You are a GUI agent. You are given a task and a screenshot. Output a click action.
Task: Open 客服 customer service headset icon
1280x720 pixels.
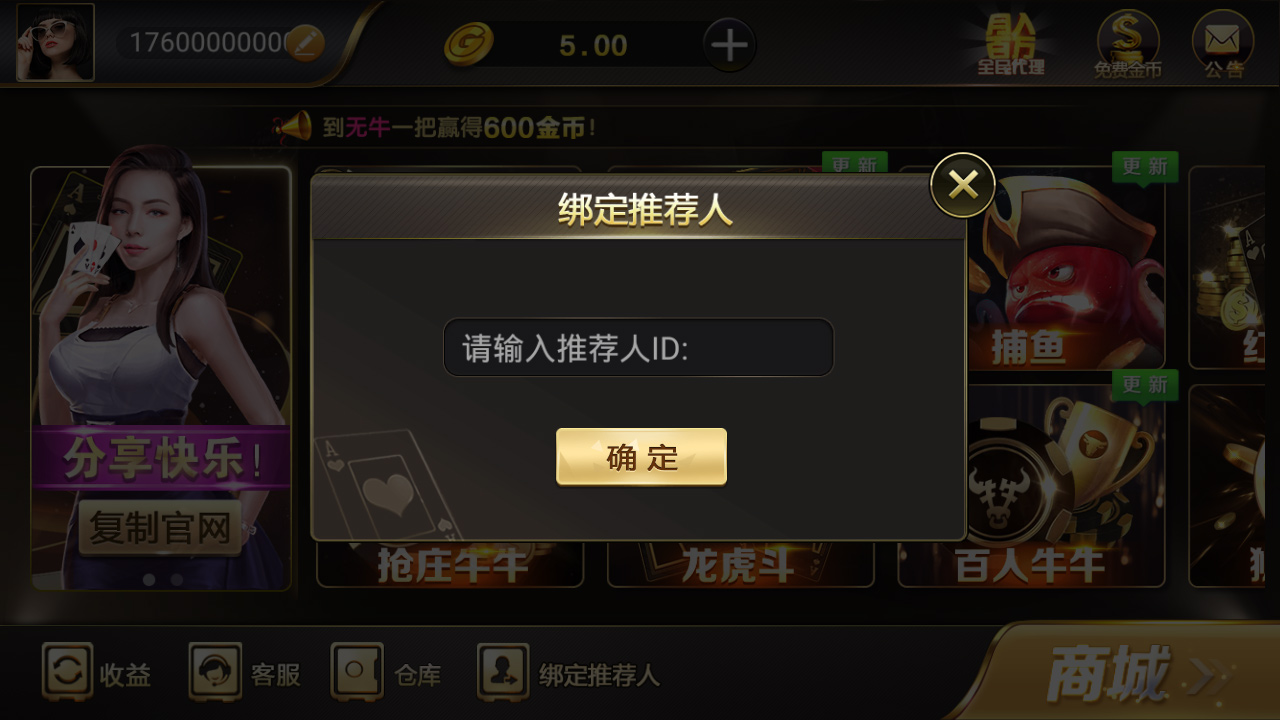tap(245, 673)
